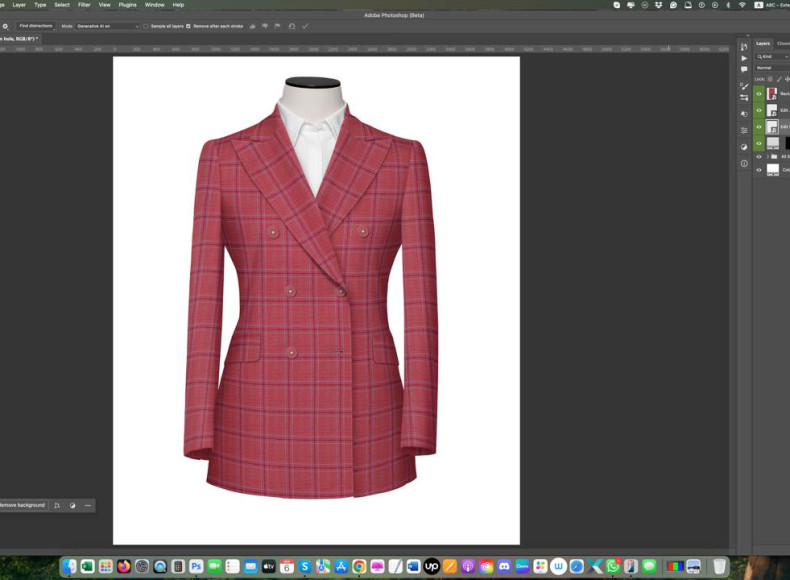
Task: Open Discord from the Dock
Action: tap(504, 566)
